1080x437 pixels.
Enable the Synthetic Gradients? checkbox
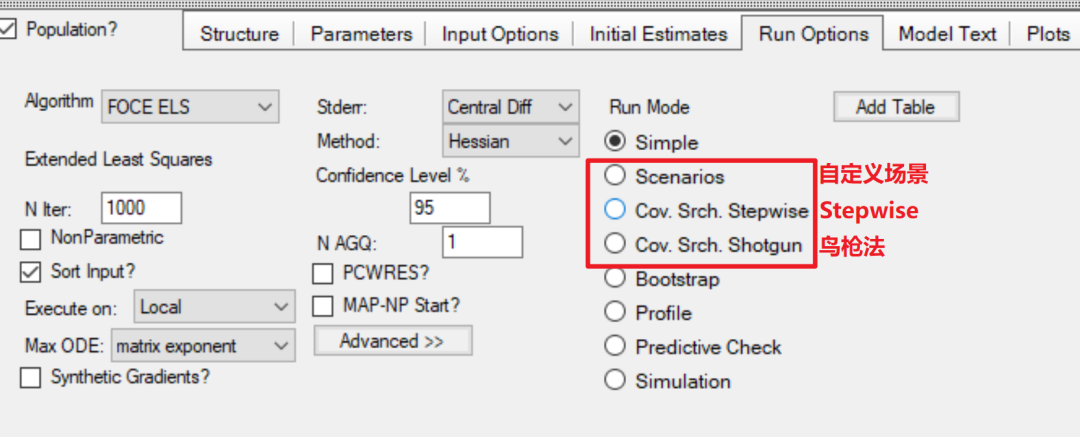click(x=32, y=378)
